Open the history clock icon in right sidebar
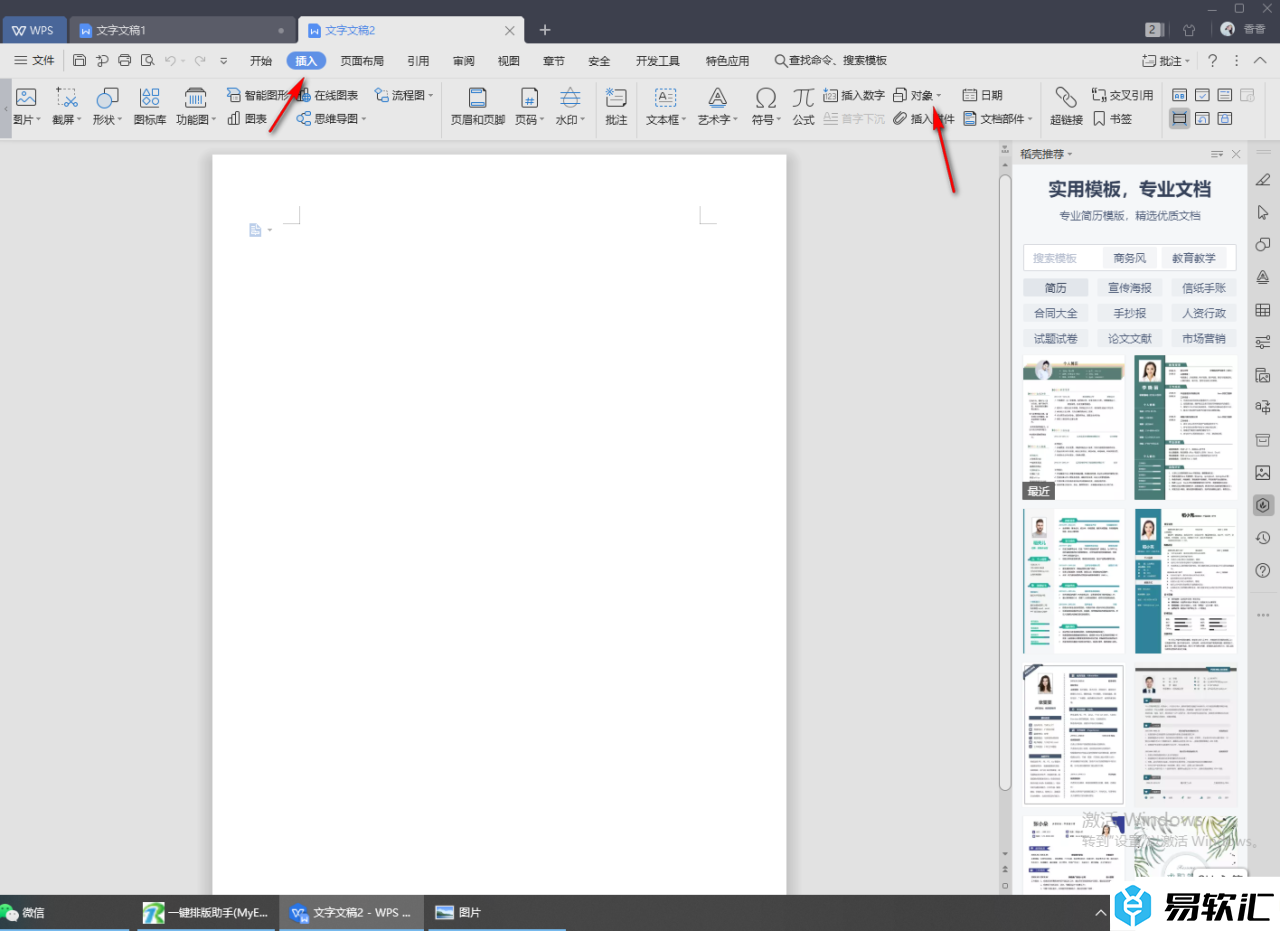This screenshot has height=931, width=1280. pos(1263,538)
